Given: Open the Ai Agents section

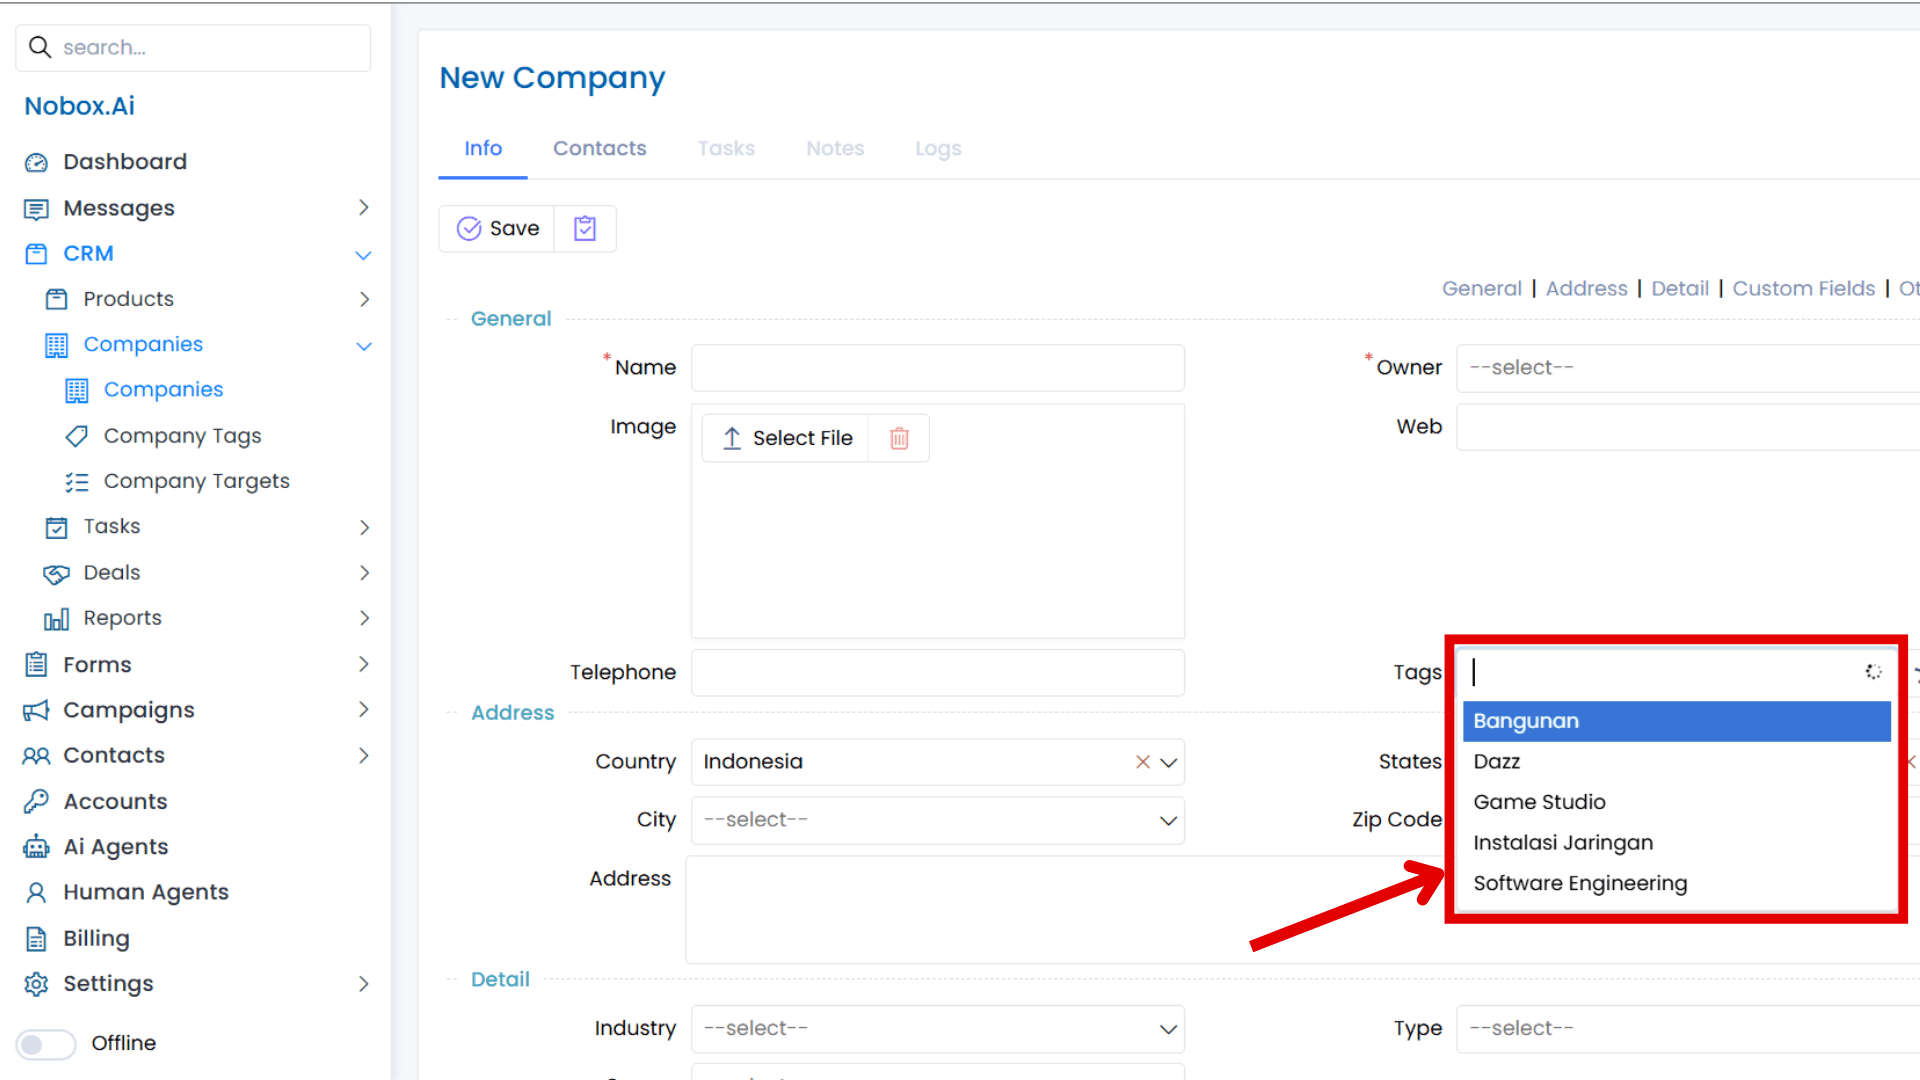Looking at the screenshot, I should 115,846.
